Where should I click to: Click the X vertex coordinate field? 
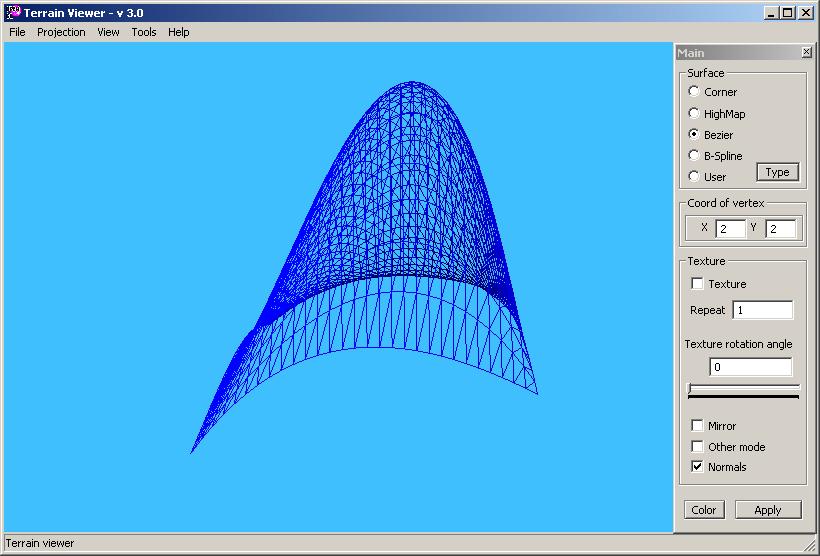[730, 229]
